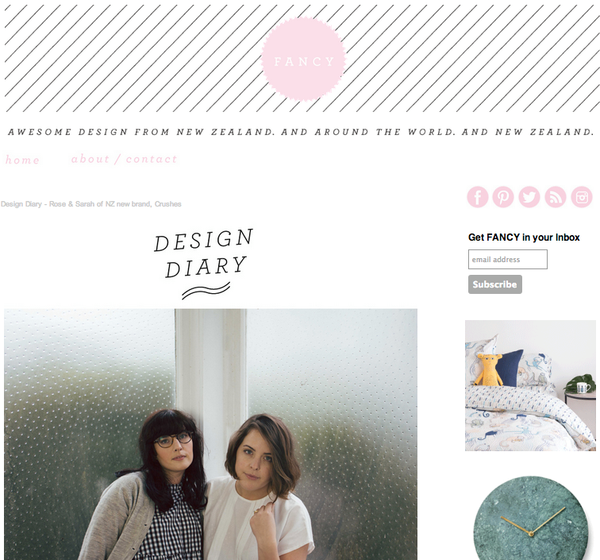Viewport: 600px width, 560px height.
Task: Open the green marble clock image
Action: pos(530,519)
